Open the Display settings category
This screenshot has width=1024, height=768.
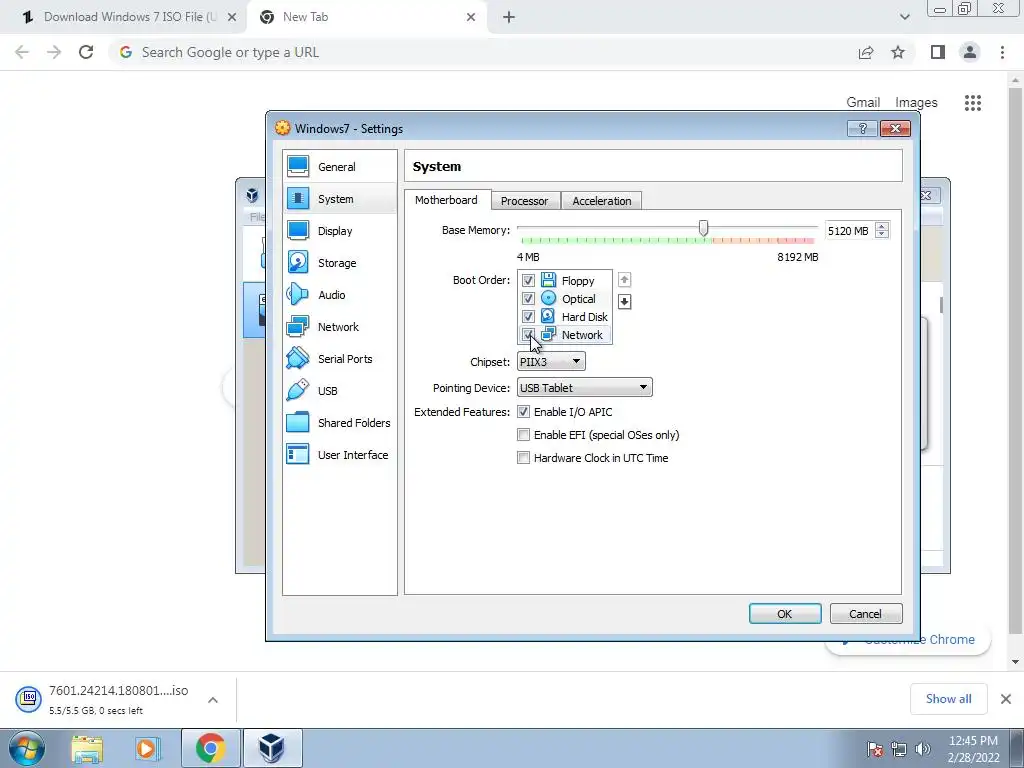(340, 231)
